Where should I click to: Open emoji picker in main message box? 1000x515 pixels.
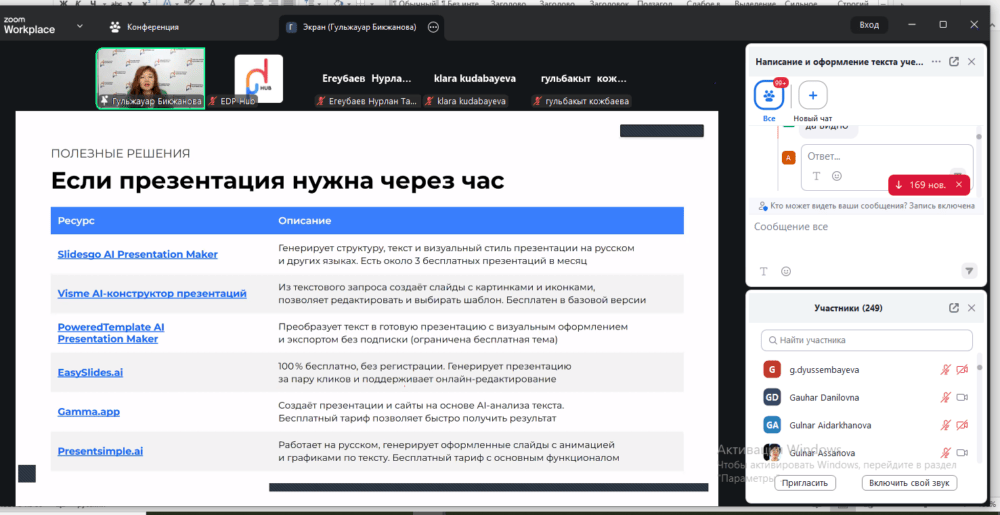[786, 271]
